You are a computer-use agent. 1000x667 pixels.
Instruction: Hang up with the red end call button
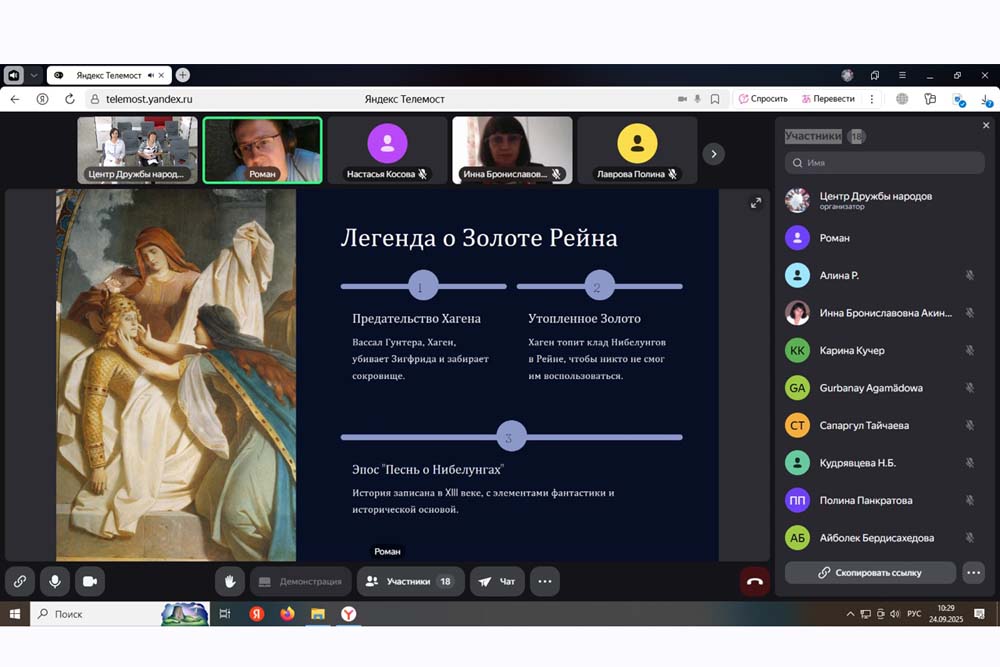click(754, 581)
